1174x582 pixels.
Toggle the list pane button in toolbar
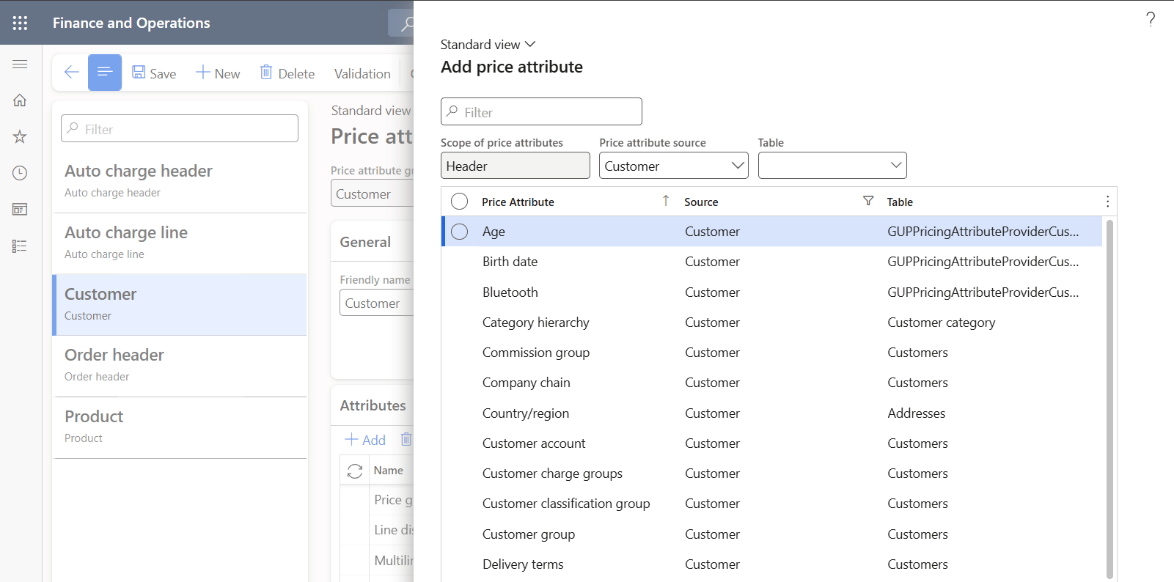coord(105,73)
